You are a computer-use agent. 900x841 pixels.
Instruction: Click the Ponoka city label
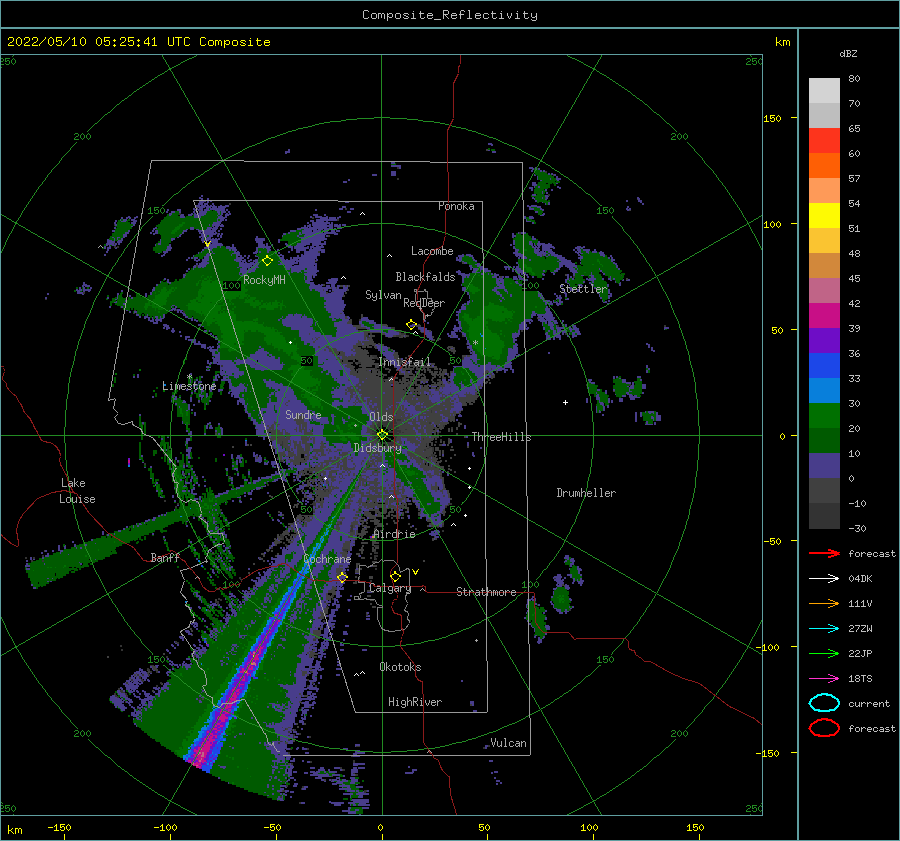(456, 206)
